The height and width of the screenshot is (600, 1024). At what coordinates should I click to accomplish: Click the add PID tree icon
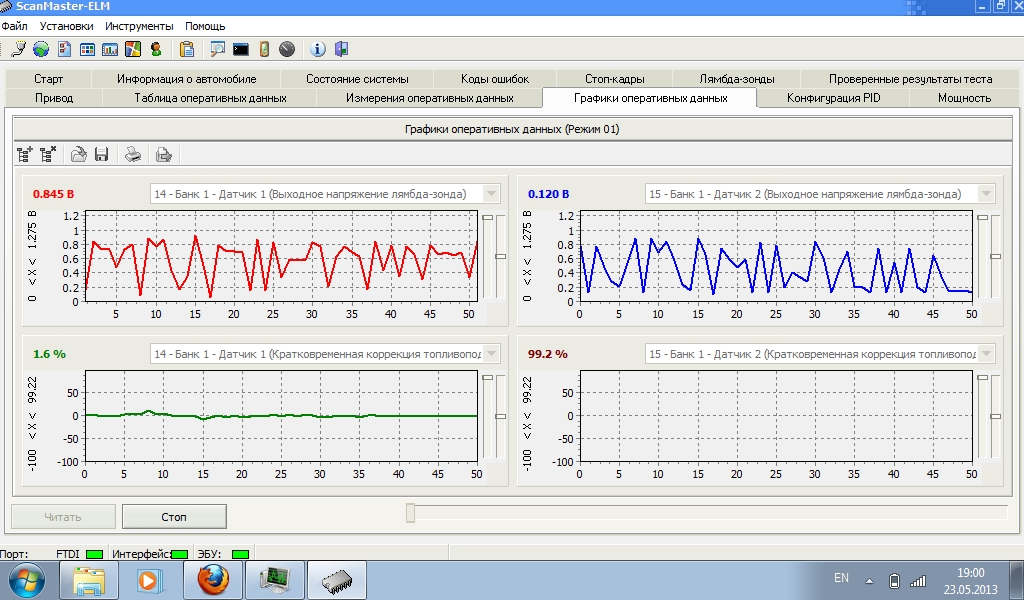coord(26,154)
